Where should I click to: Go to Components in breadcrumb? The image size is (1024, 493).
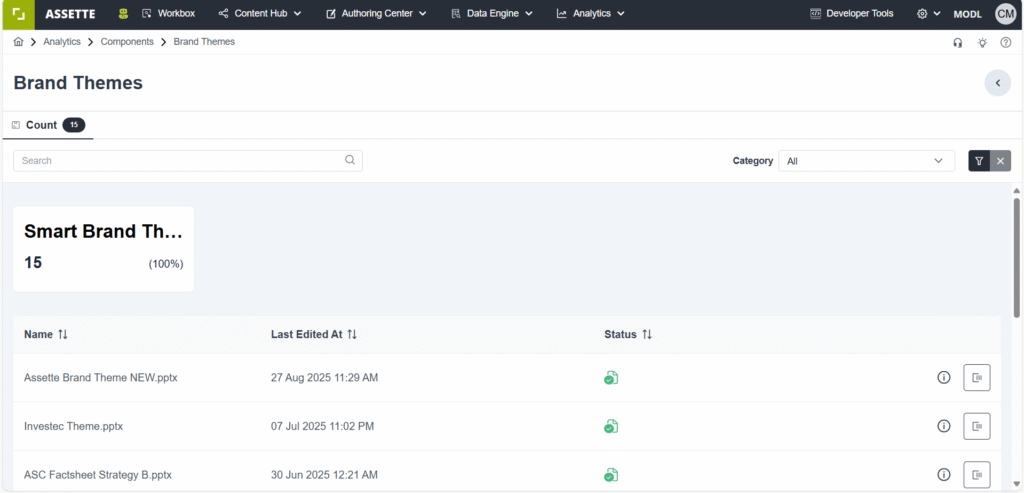[127, 42]
